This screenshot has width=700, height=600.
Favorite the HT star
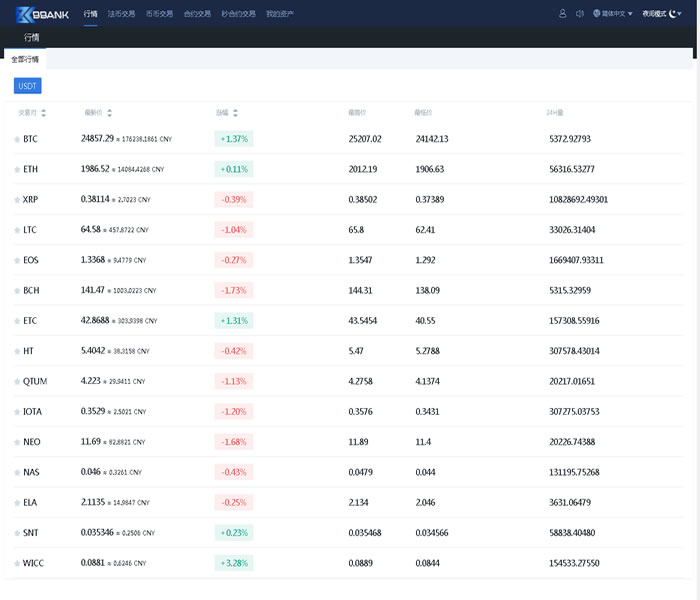click(17, 351)
